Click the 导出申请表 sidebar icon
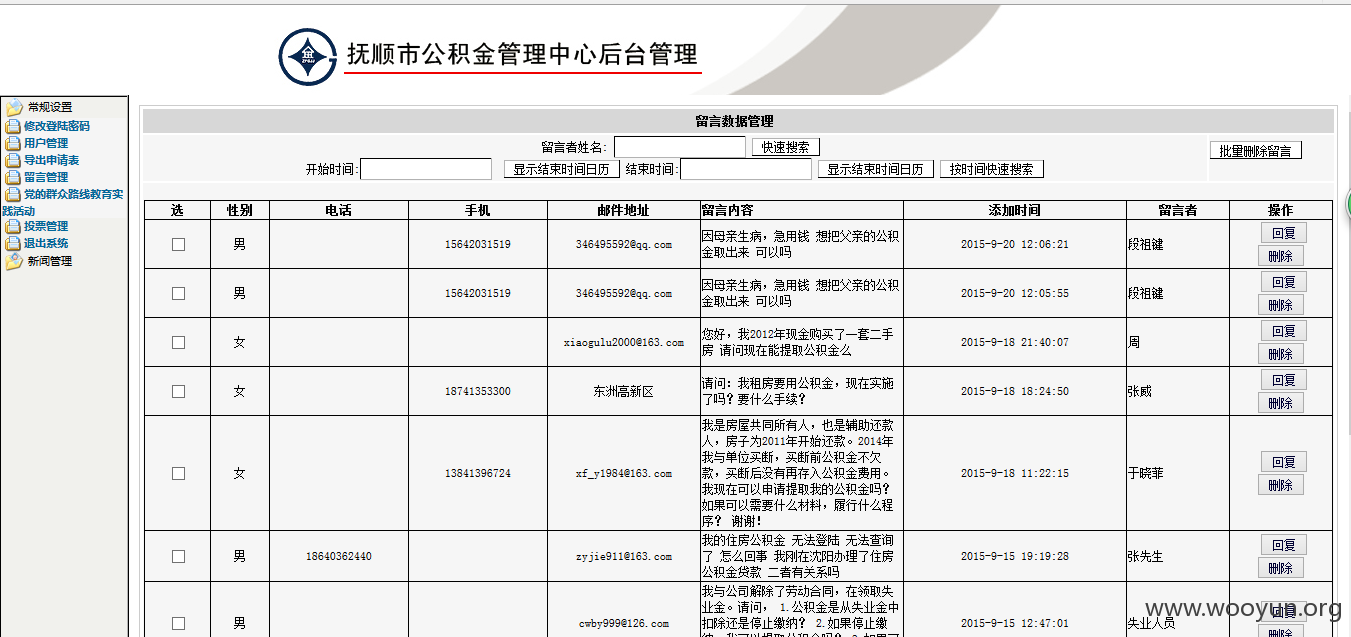The width and height of the screenshot is (1351, 637). pyautogui.click(x=13, y=160)
